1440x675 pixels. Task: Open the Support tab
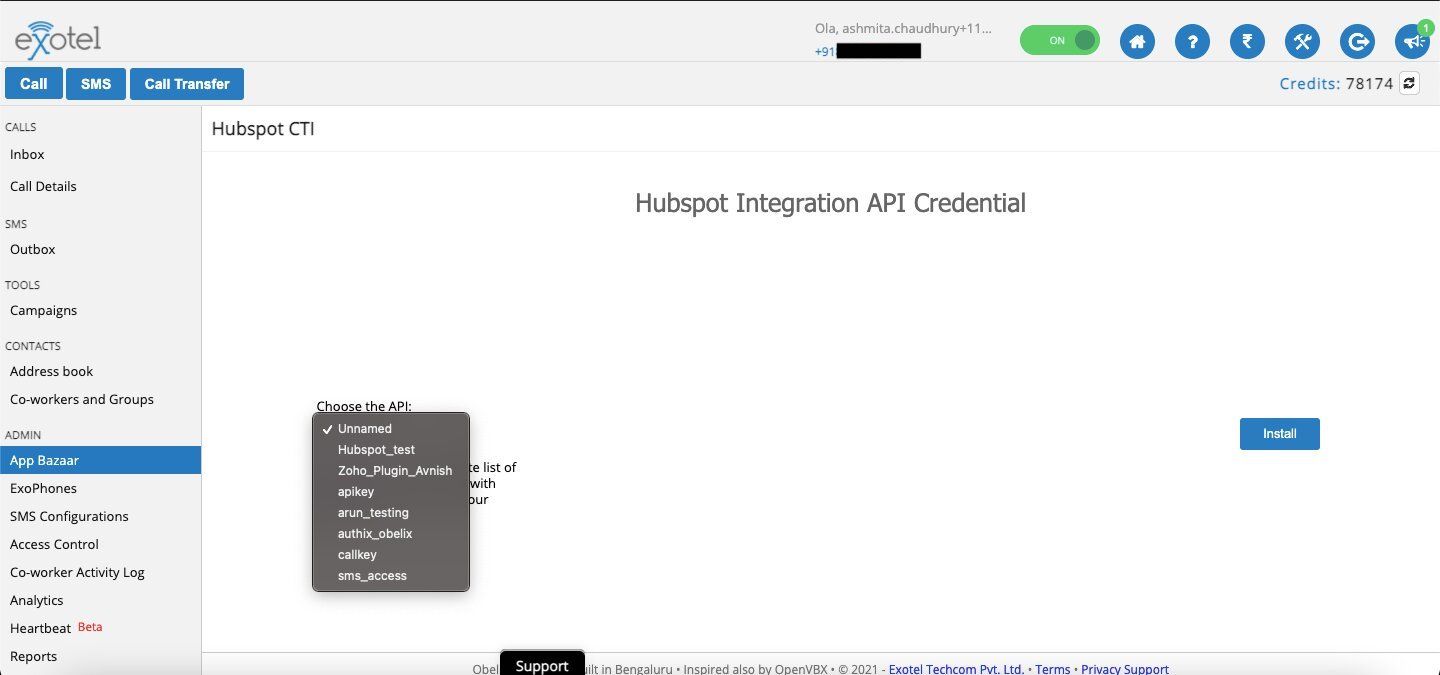click(542, 665)
